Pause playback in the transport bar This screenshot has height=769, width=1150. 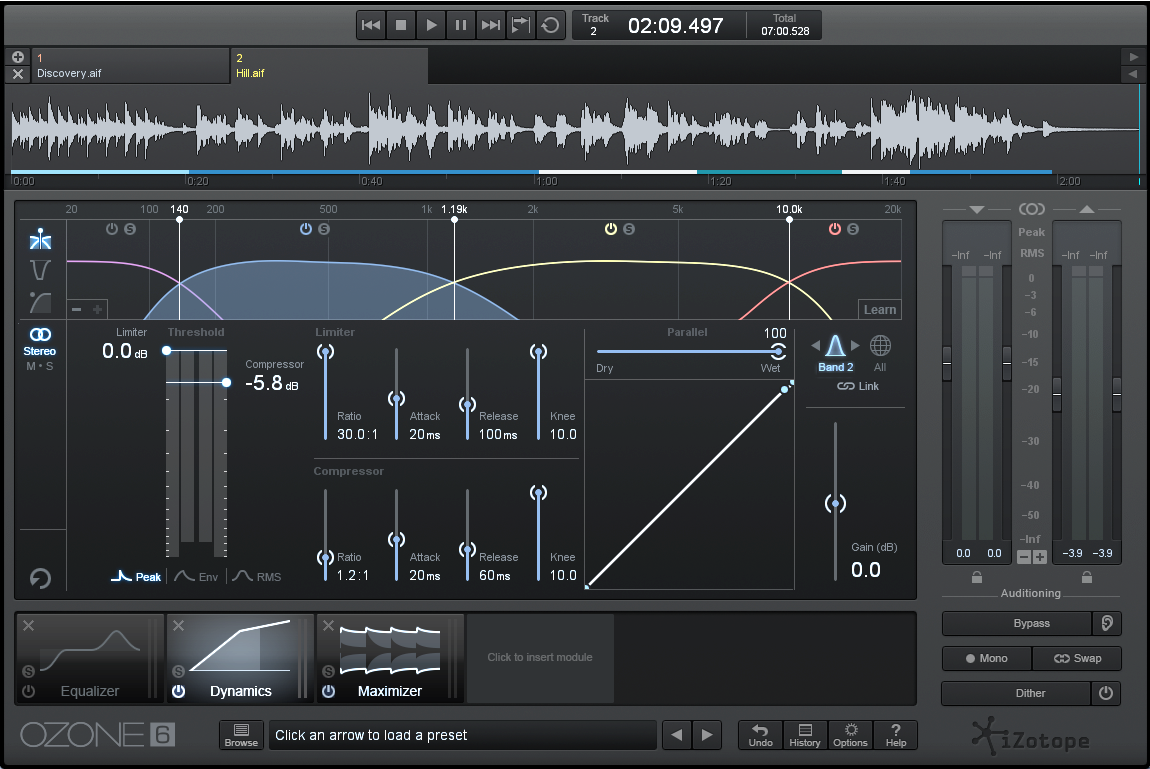click(x=461, y=25)
